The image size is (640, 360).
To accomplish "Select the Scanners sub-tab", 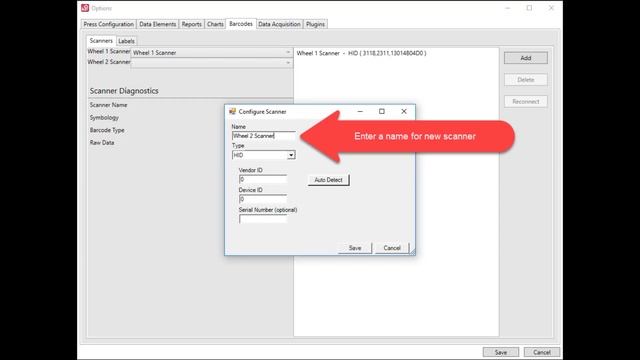I will (101, 40).
